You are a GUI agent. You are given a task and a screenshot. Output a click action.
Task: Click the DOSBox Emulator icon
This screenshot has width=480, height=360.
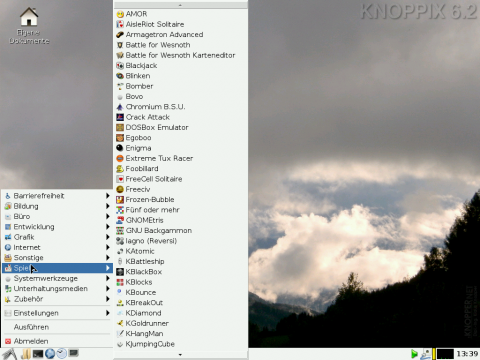point(120,128)
